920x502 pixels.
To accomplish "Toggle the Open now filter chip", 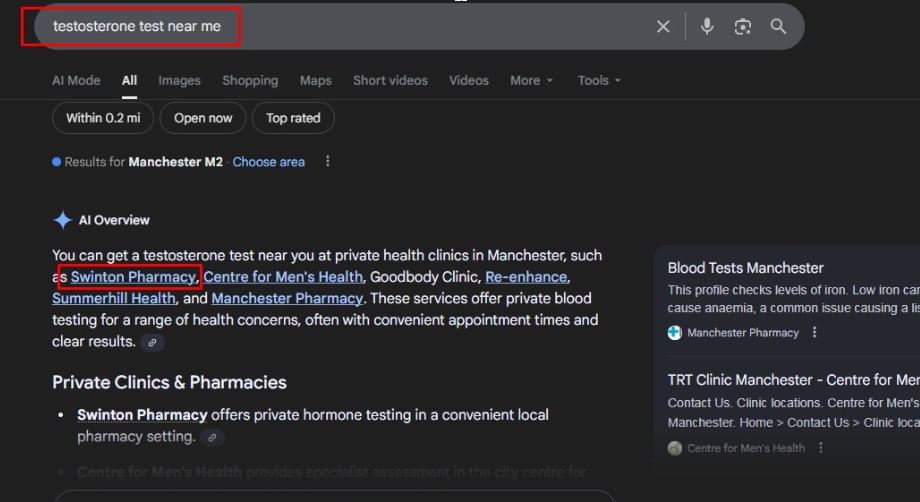I will click(203, 118).
